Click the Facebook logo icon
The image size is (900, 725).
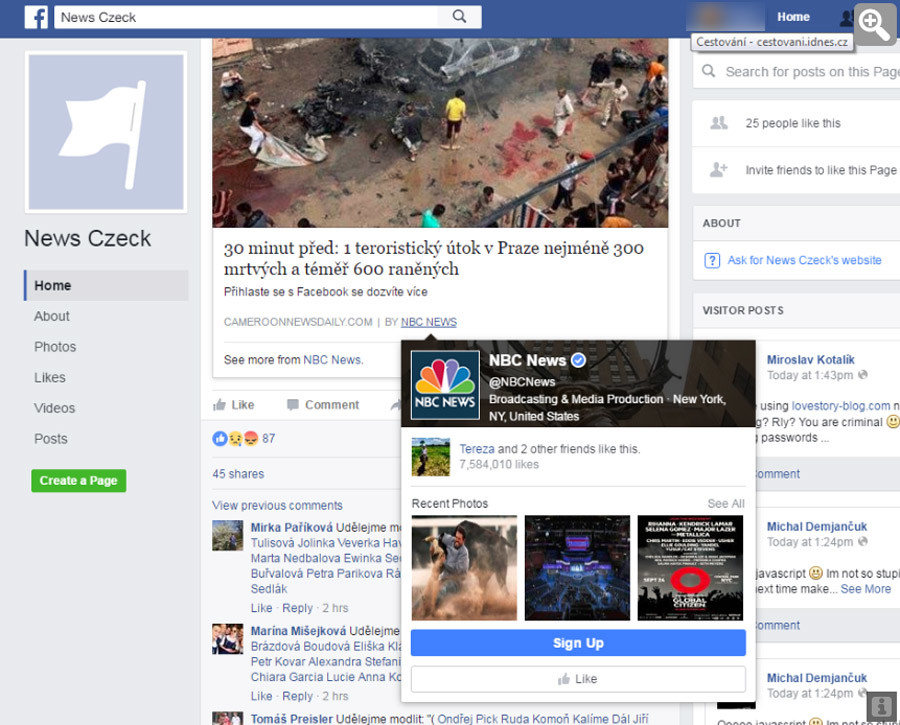[x=36, y=17]
